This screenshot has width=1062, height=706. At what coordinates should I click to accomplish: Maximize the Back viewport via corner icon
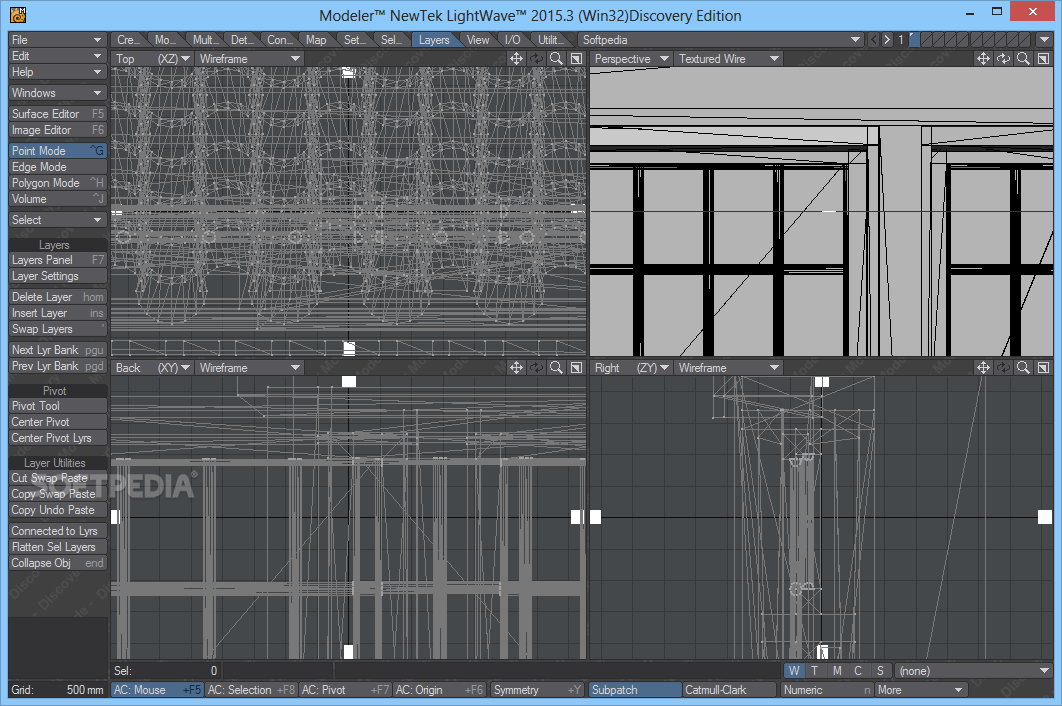coord(576,368)
